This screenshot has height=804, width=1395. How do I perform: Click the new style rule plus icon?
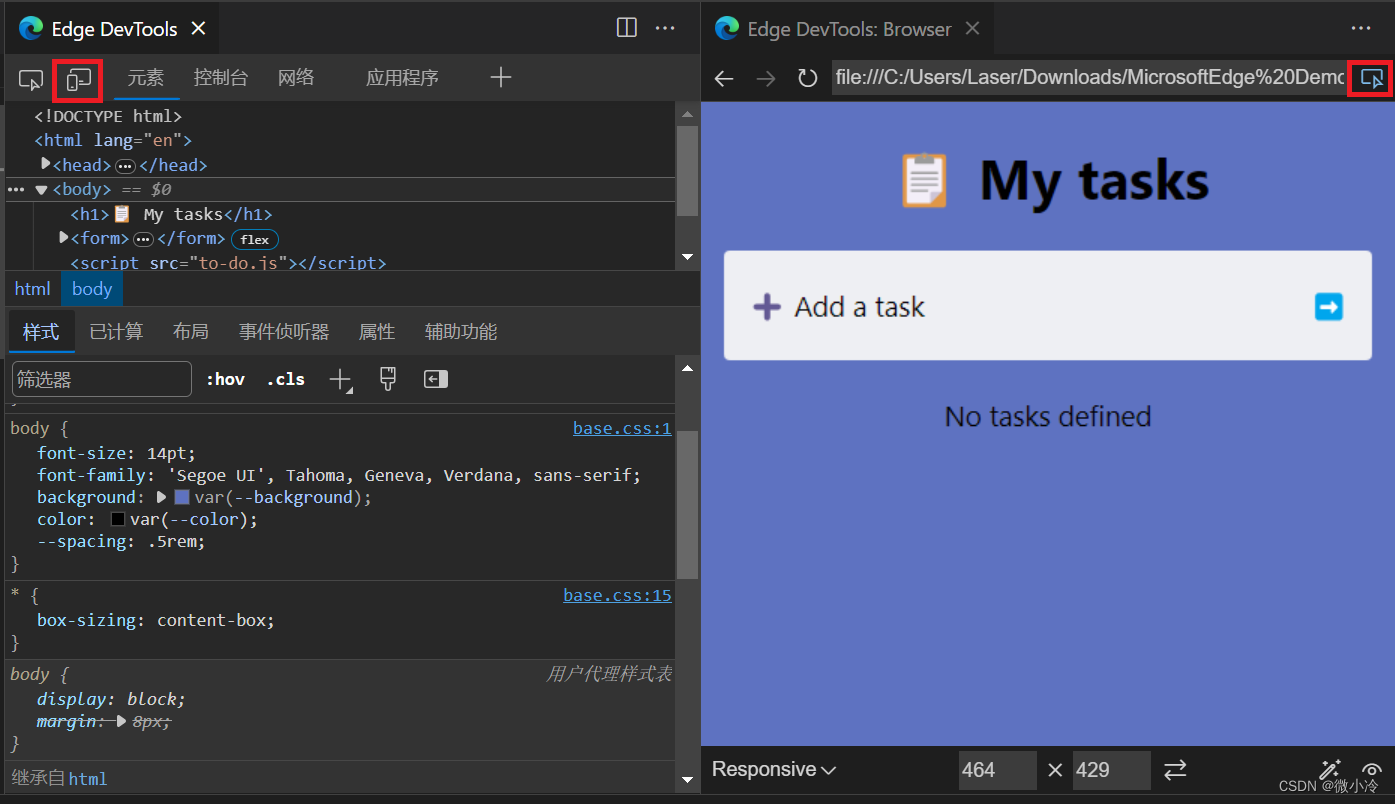click(338, 379)
